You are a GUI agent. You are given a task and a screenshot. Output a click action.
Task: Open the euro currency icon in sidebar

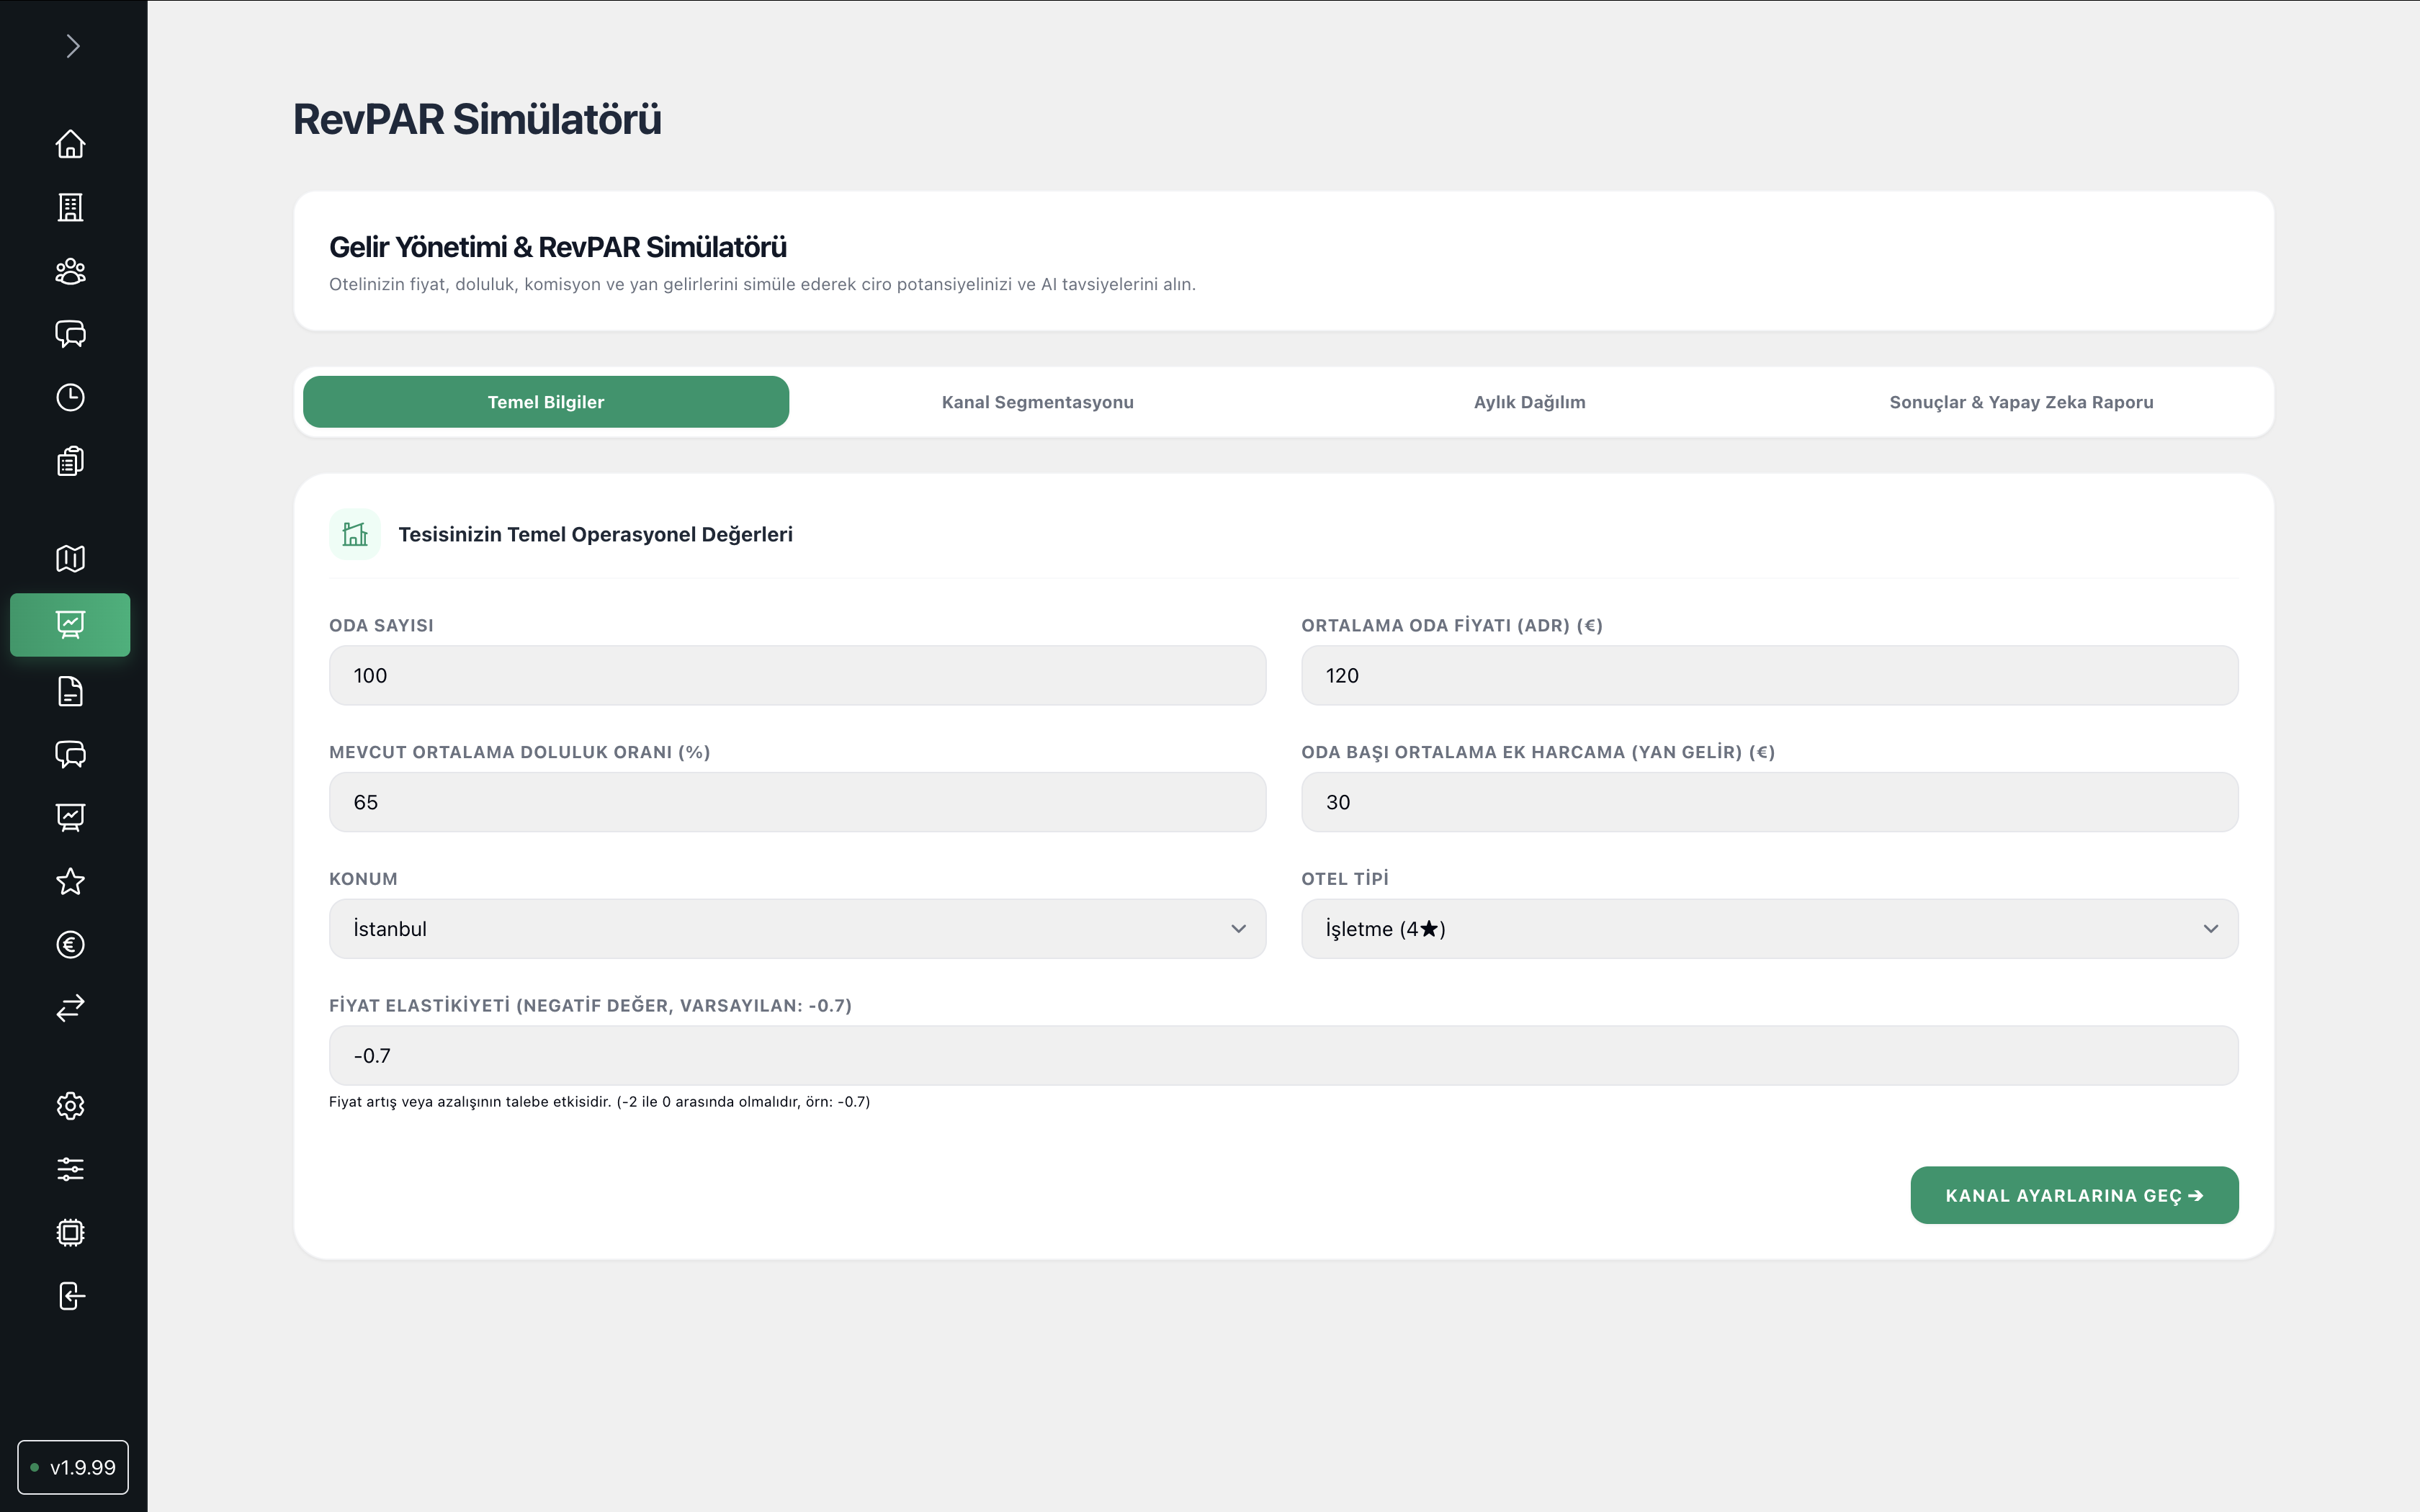coord(70,944)
